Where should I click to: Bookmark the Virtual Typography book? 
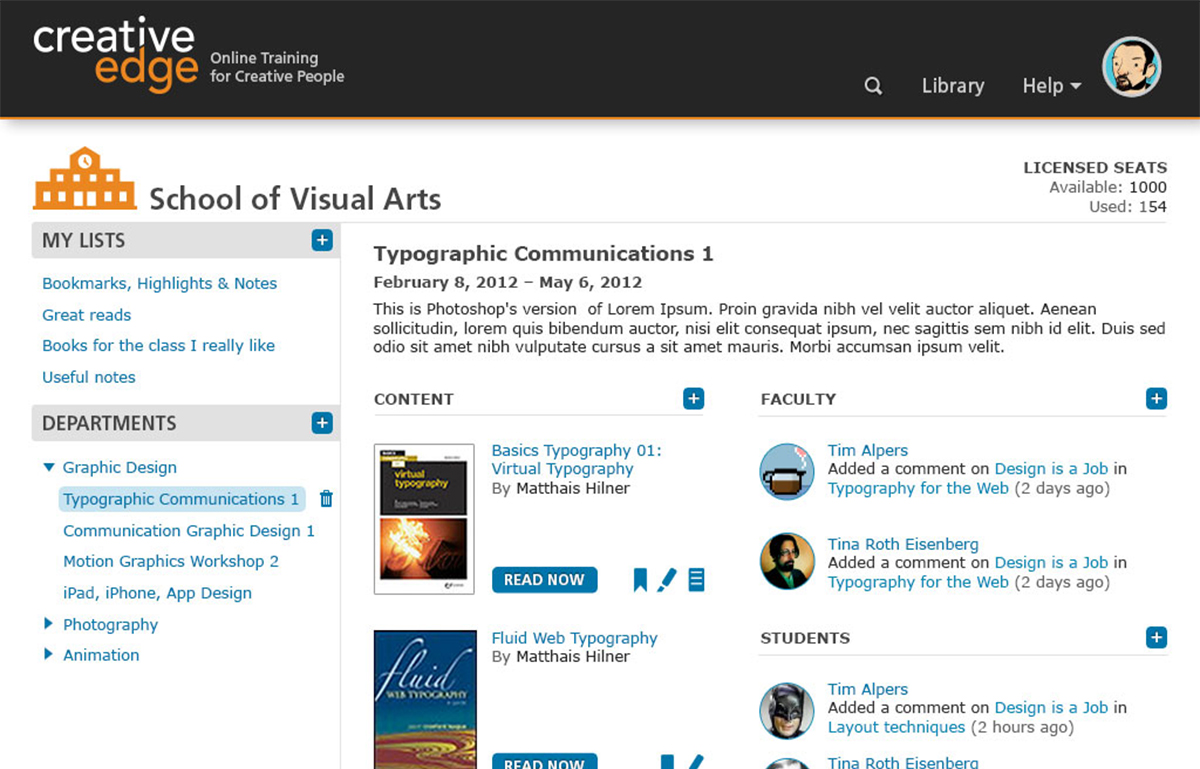pyautogui.click(x=640, y=580)
